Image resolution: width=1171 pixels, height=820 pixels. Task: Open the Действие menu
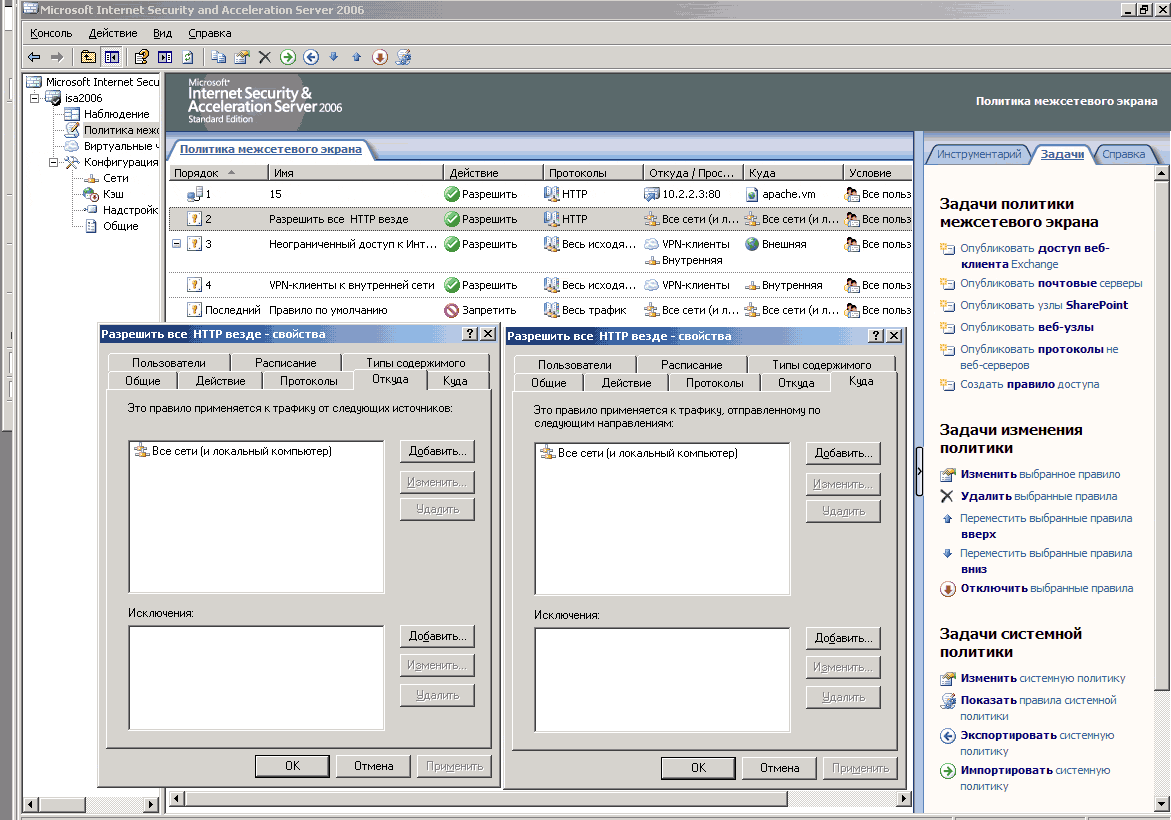112,33
